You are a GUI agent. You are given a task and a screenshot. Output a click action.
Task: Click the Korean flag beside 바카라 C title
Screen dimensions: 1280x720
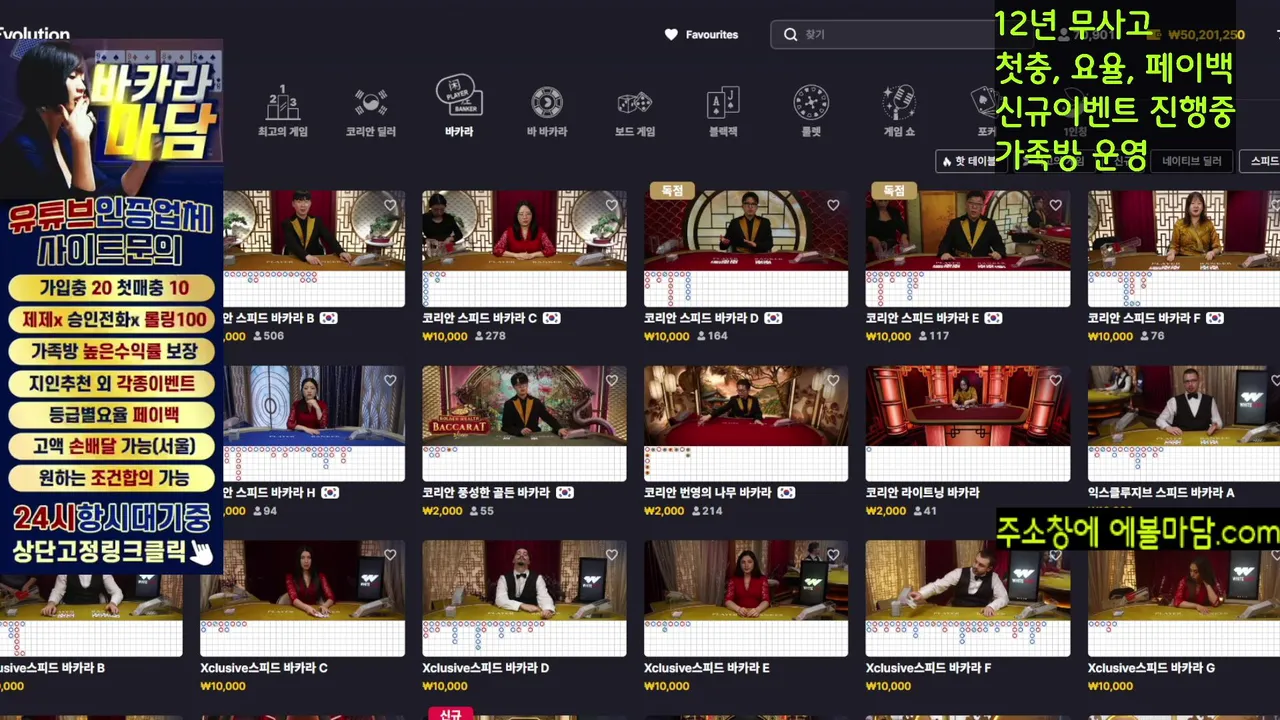coord(551,318)
